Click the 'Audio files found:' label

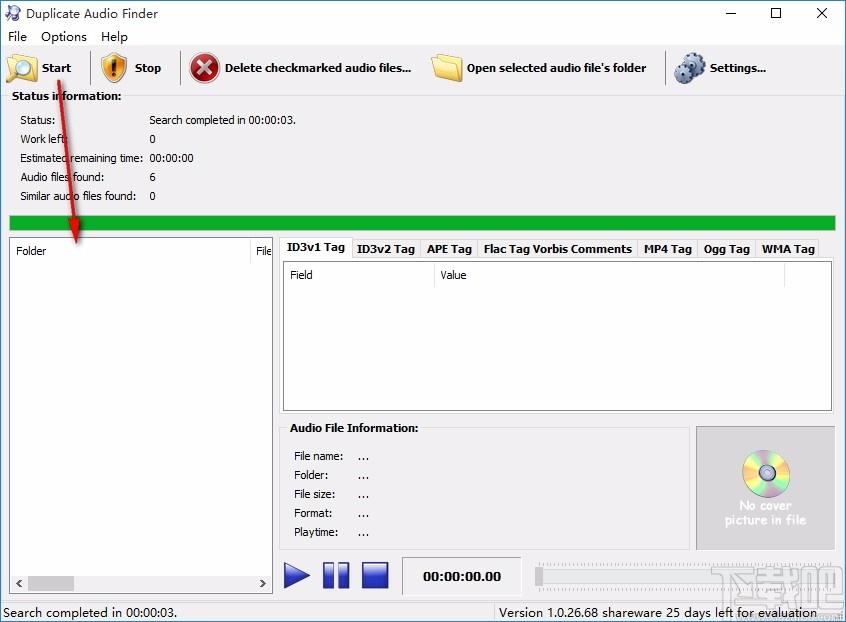pyautogui.click(x=62, y=177)
